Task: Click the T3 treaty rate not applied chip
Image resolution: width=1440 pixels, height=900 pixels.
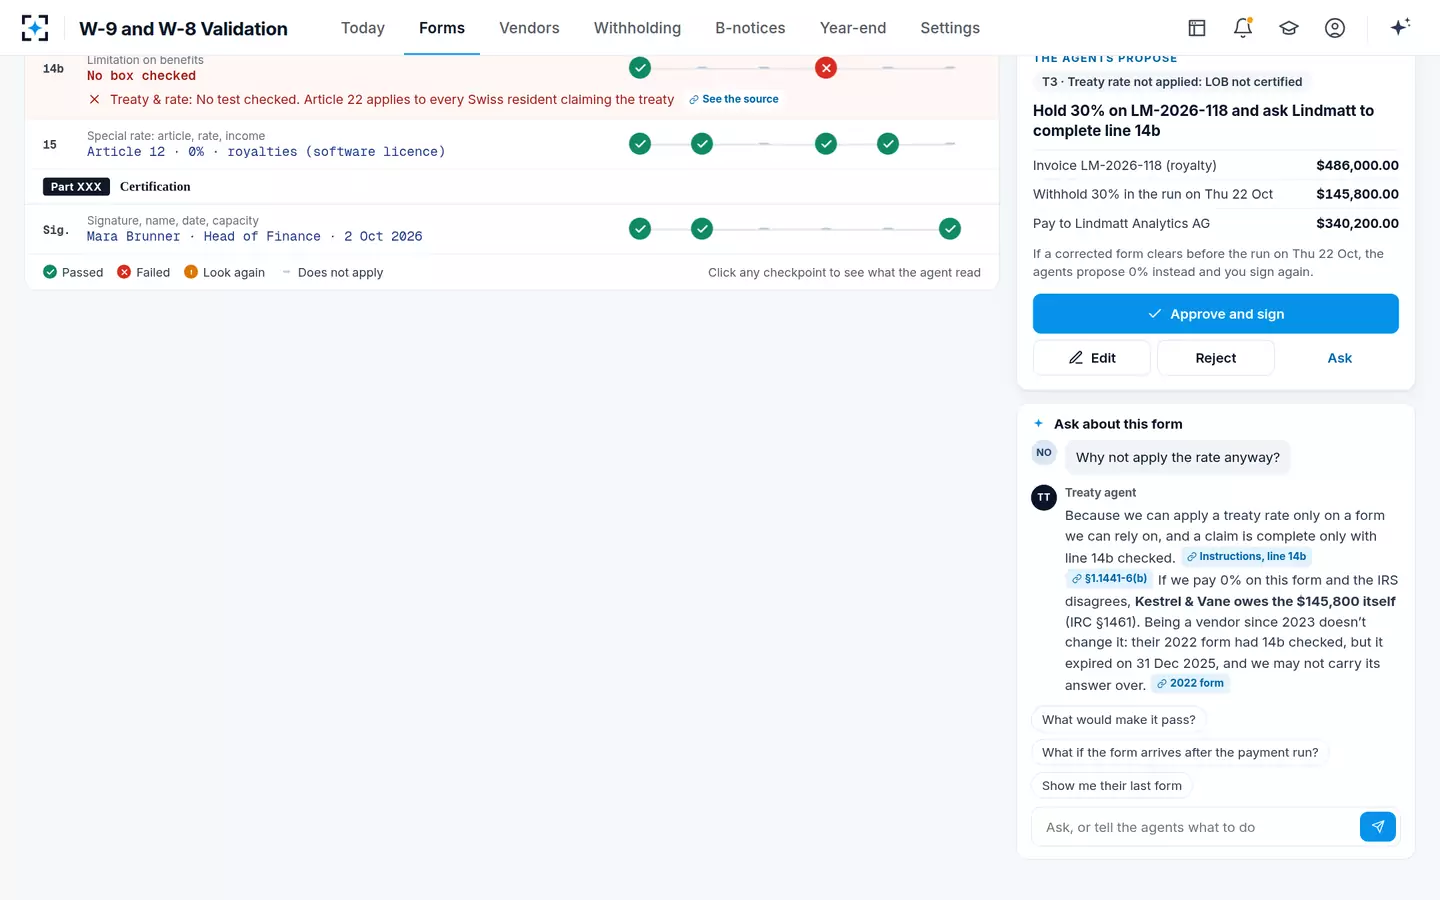Action: (1172, 82)
